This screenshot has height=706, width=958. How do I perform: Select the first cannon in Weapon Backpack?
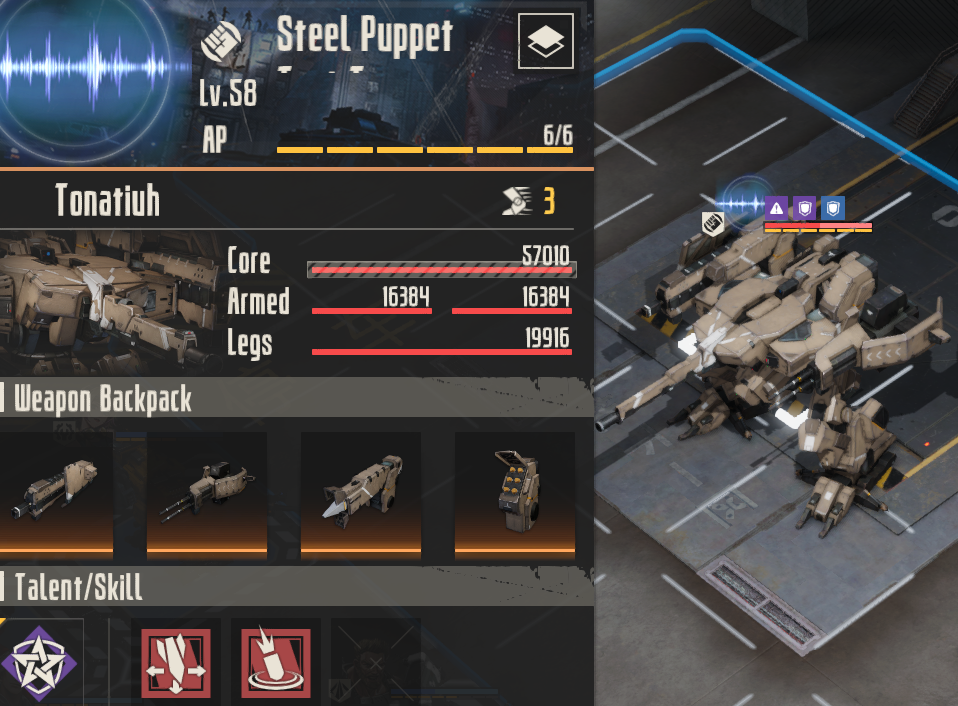click(x=56, y=493)
